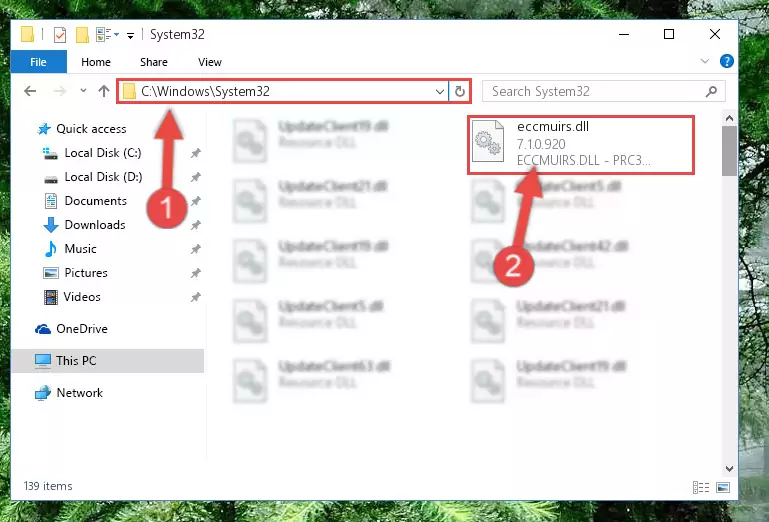Image resolution: width=769 pixels, height=522 pixels.
Task: Maximize the System32 window
Action: point(669,34)
